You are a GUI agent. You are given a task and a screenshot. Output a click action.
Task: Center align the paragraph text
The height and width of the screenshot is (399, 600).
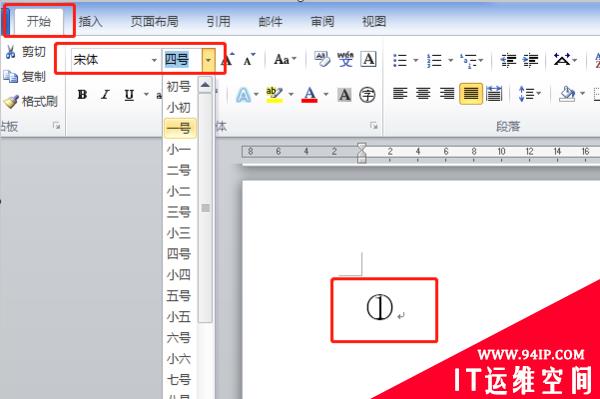click(x=423, y=93)
